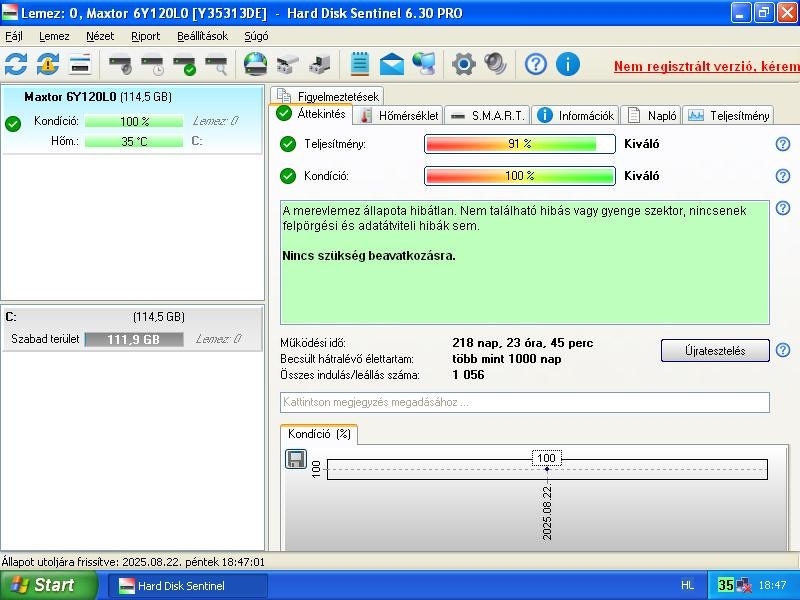The image size is (800, 600).
Task: Click the left panel Kondíció 100 % bar
Action: coord(134,121)
